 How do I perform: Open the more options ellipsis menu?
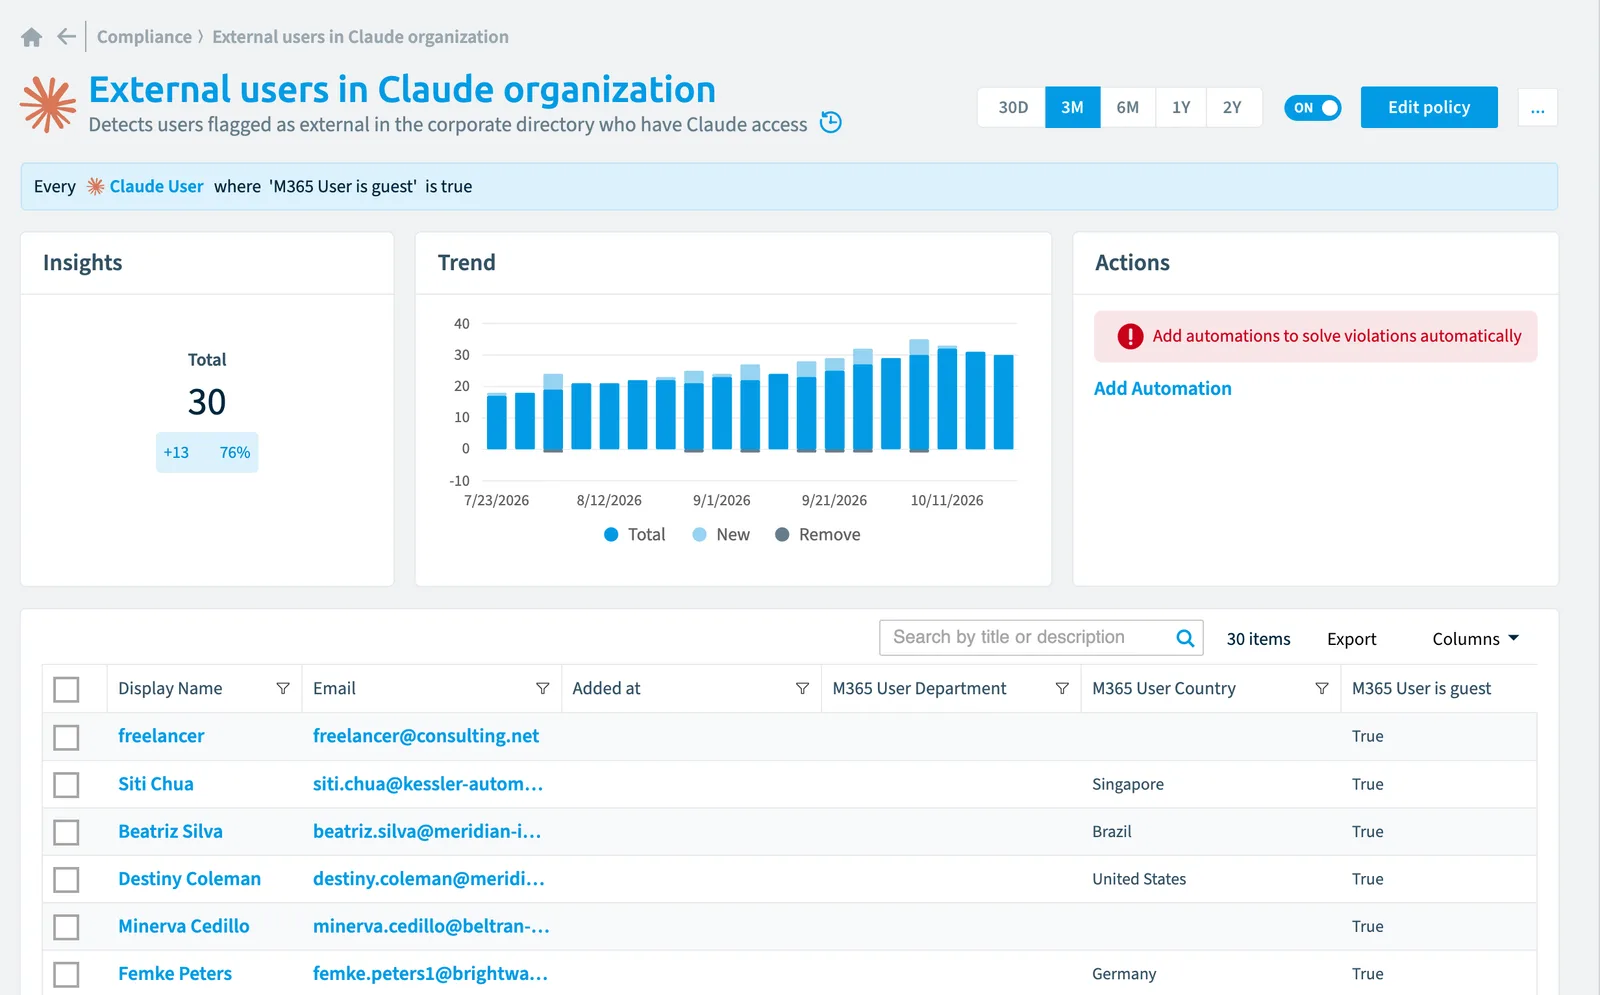pyautogui.click(x=1538, y=108)
